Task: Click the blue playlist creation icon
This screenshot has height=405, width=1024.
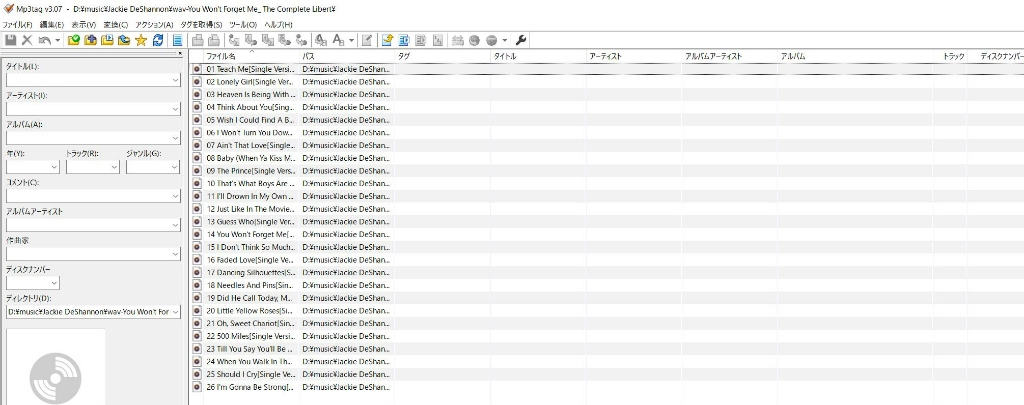Action: pos(404,40)
